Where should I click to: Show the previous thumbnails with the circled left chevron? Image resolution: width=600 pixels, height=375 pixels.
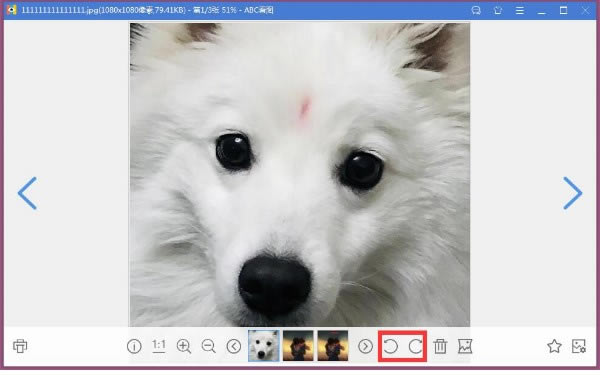click(x=234, y=346)
